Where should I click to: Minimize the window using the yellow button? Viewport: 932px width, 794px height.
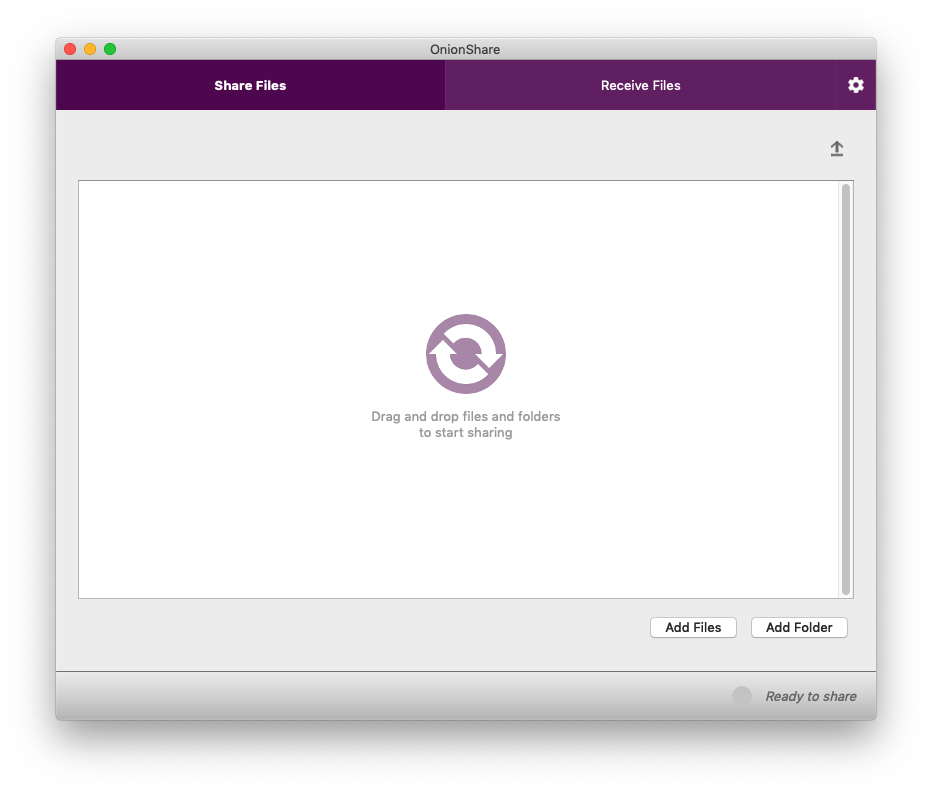tap(90, 49)
